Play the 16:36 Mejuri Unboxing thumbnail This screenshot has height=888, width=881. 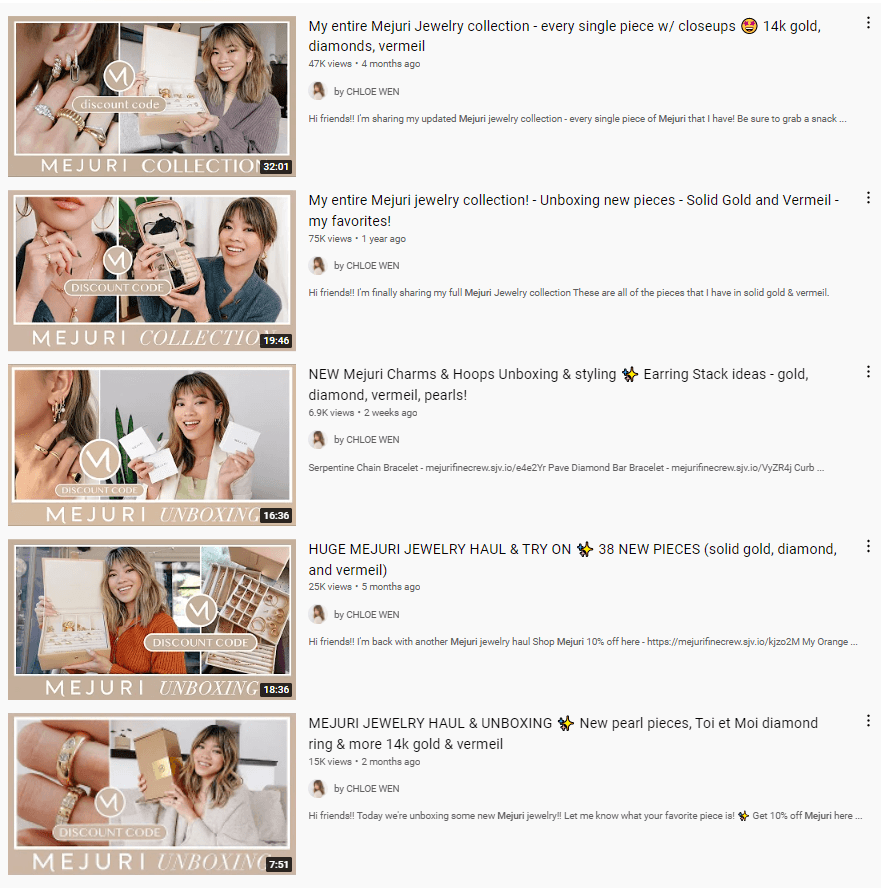click(152, 445)
